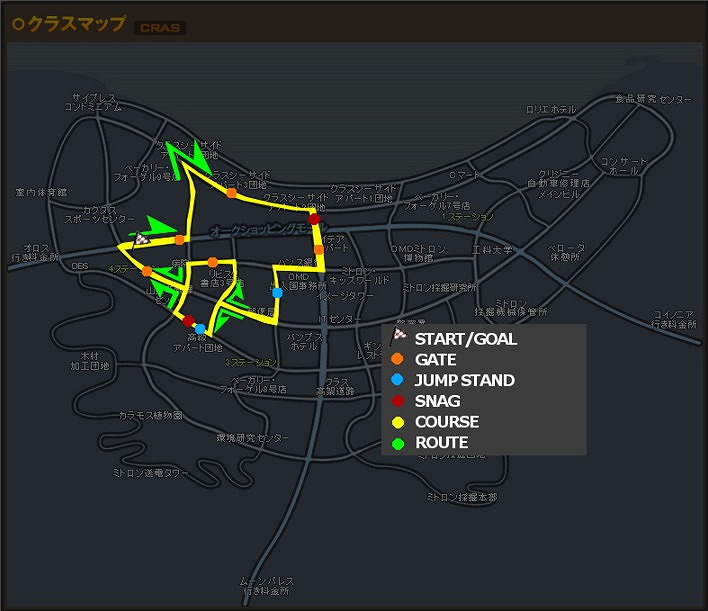Select the イメージタワー label
This screenshot has height=611, width=708.
pos(345,296)
